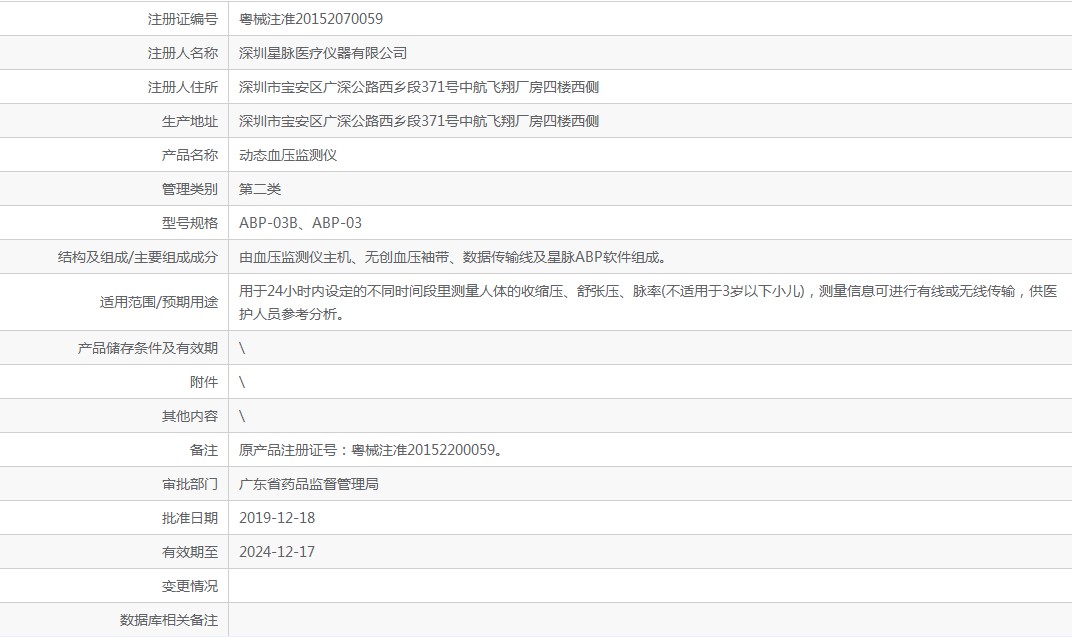Screen dimensions: 1072x637
Task: Click the 结构及组成/主要组成成分 label
Action: [x=137, y=258]
